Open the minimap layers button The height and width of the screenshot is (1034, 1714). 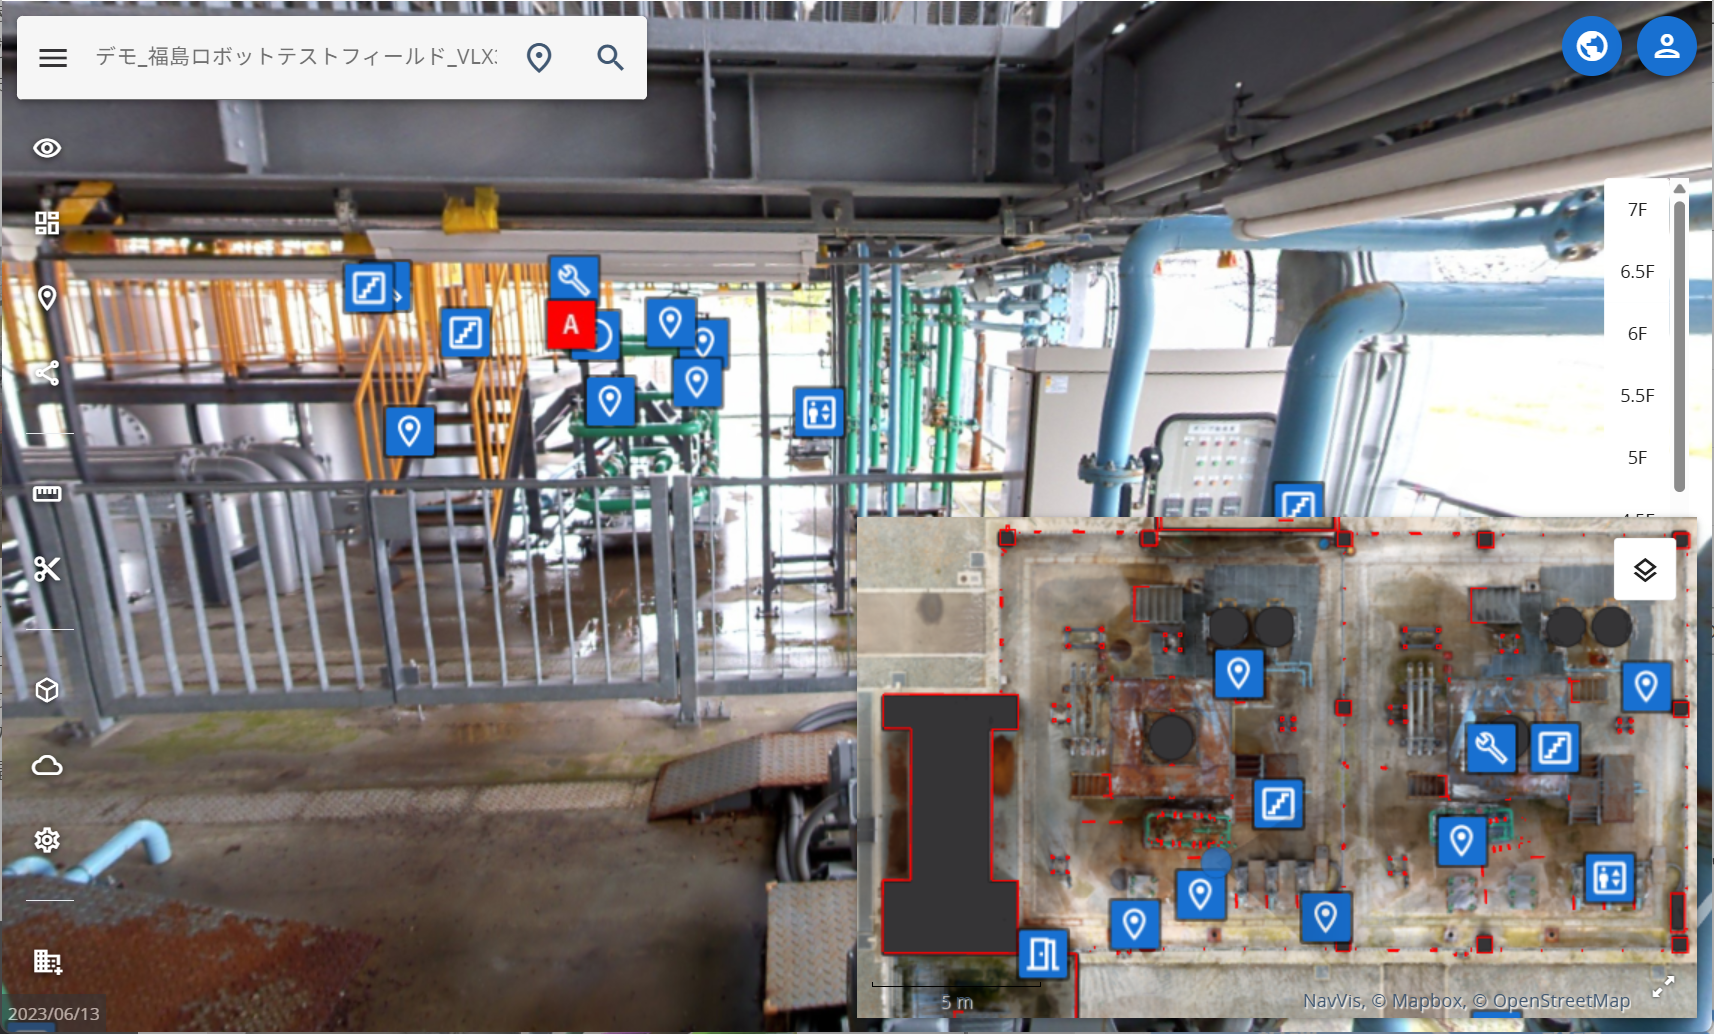[1645, 570]
